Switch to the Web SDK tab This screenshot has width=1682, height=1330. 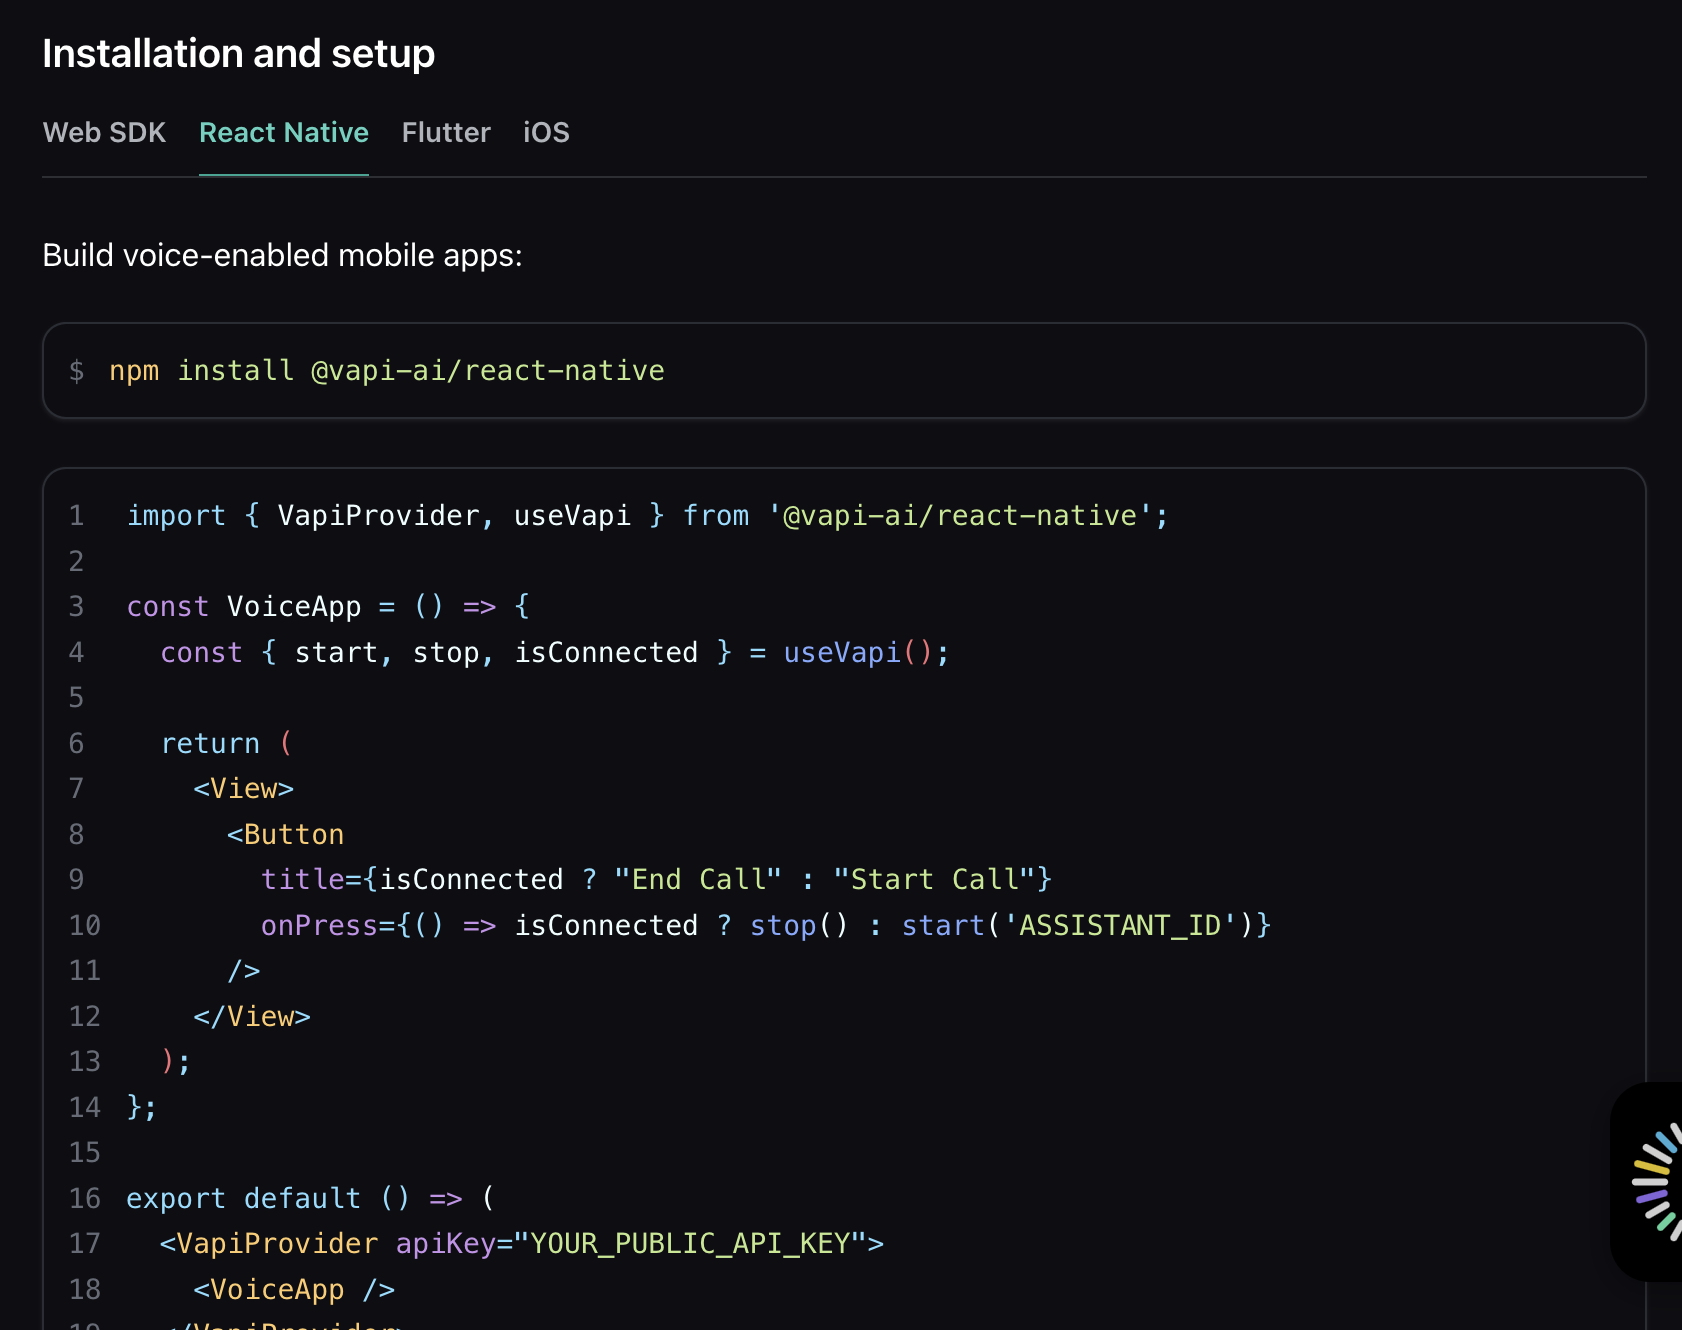pyautogui.click(x=104, y=133)
